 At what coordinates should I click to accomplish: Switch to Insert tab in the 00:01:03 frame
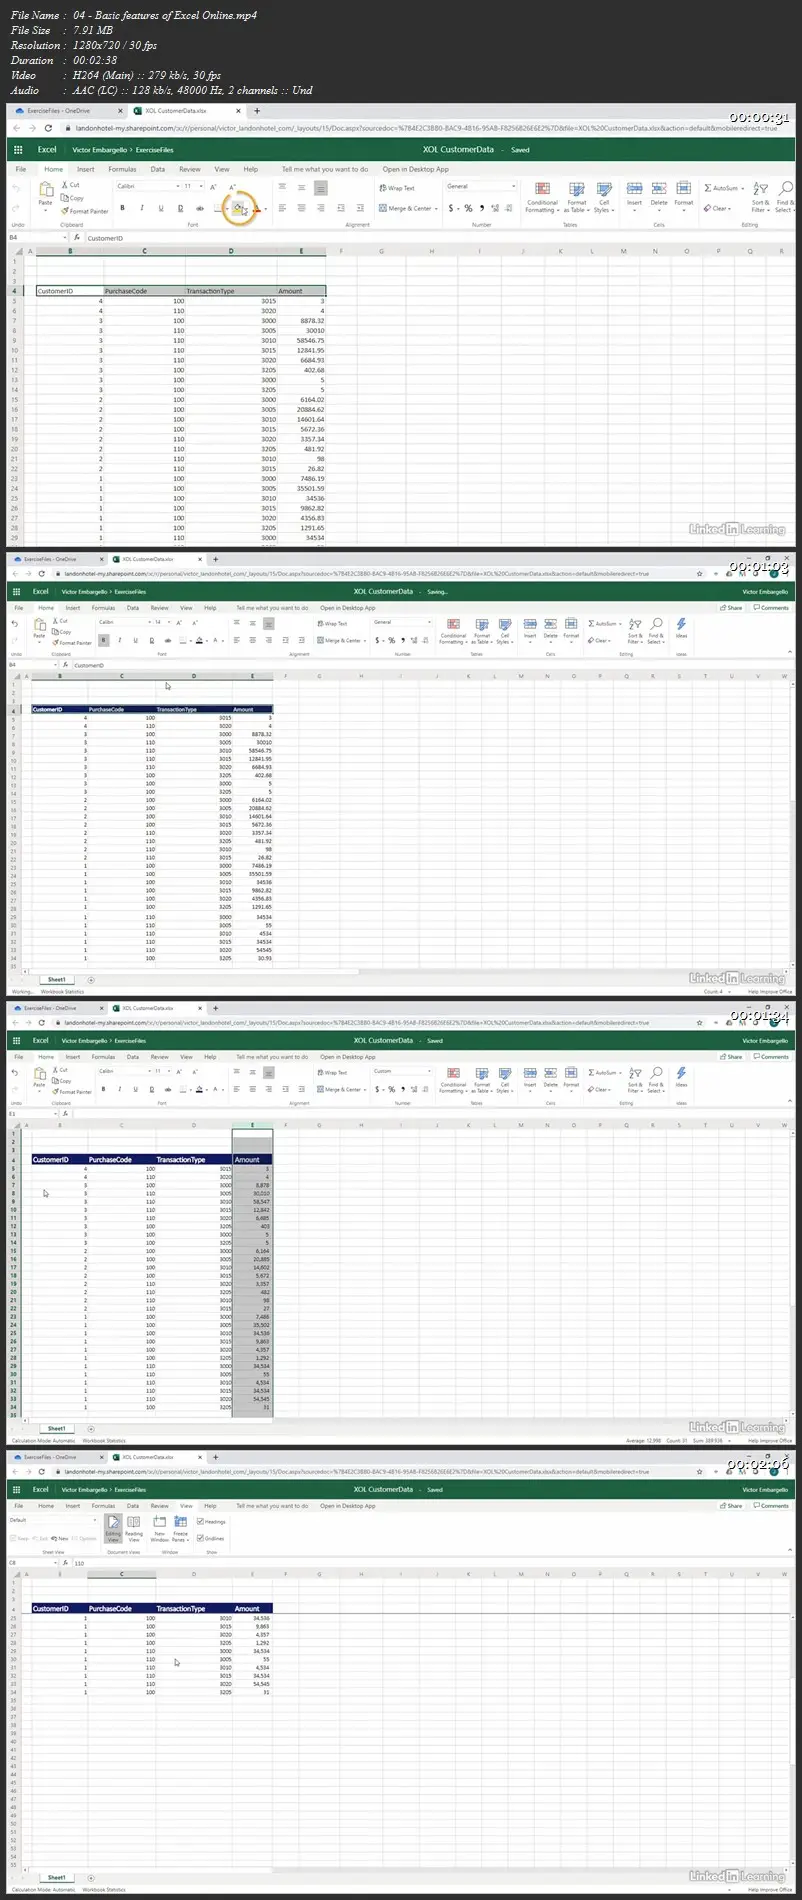click(x=73, y=607)
